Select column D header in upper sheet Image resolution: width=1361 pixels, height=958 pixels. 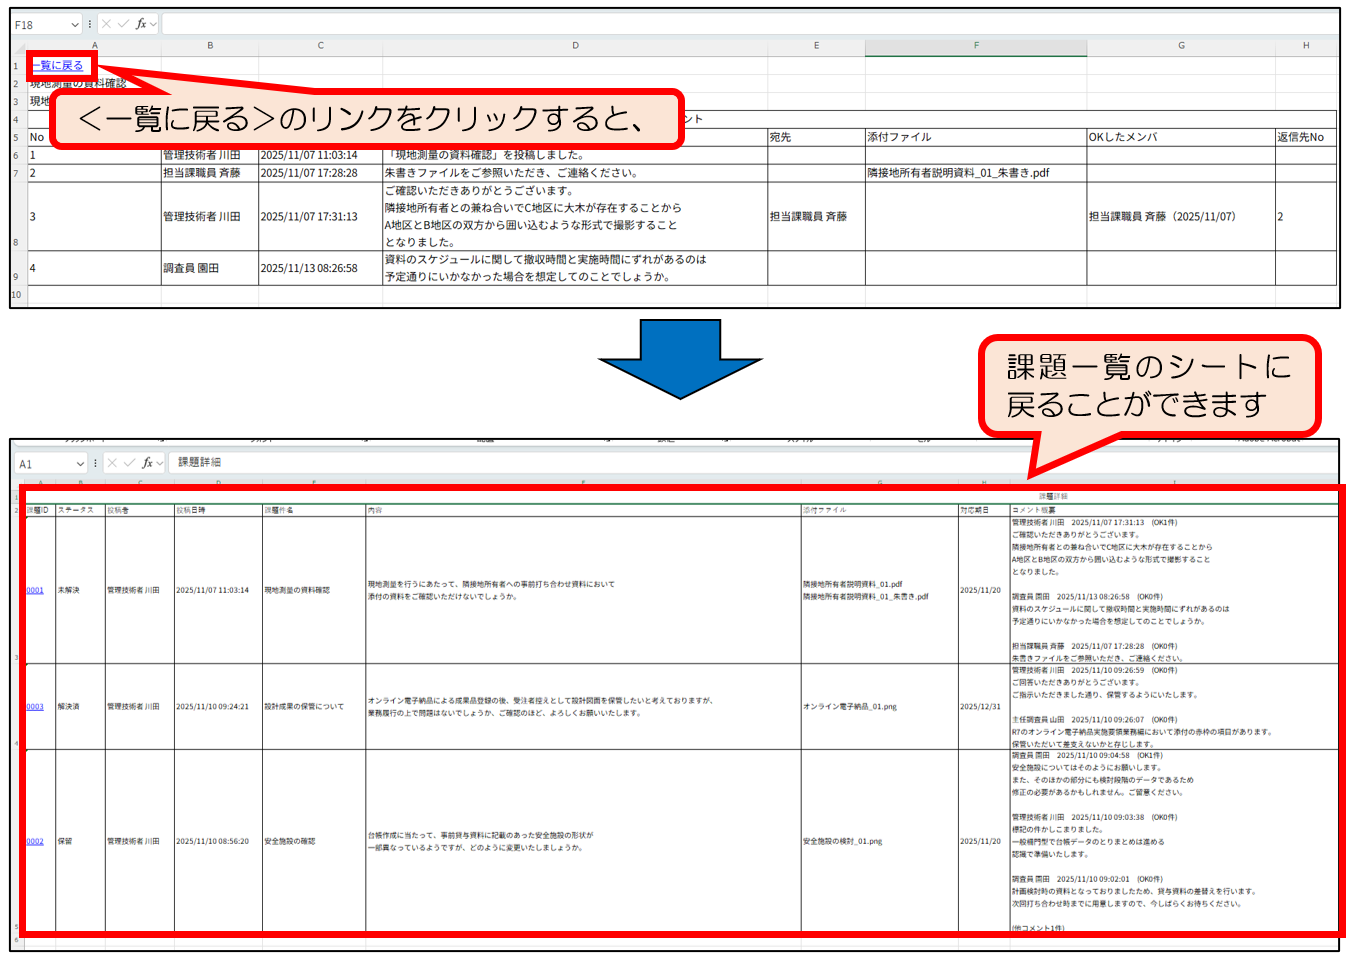click(575, 46)
